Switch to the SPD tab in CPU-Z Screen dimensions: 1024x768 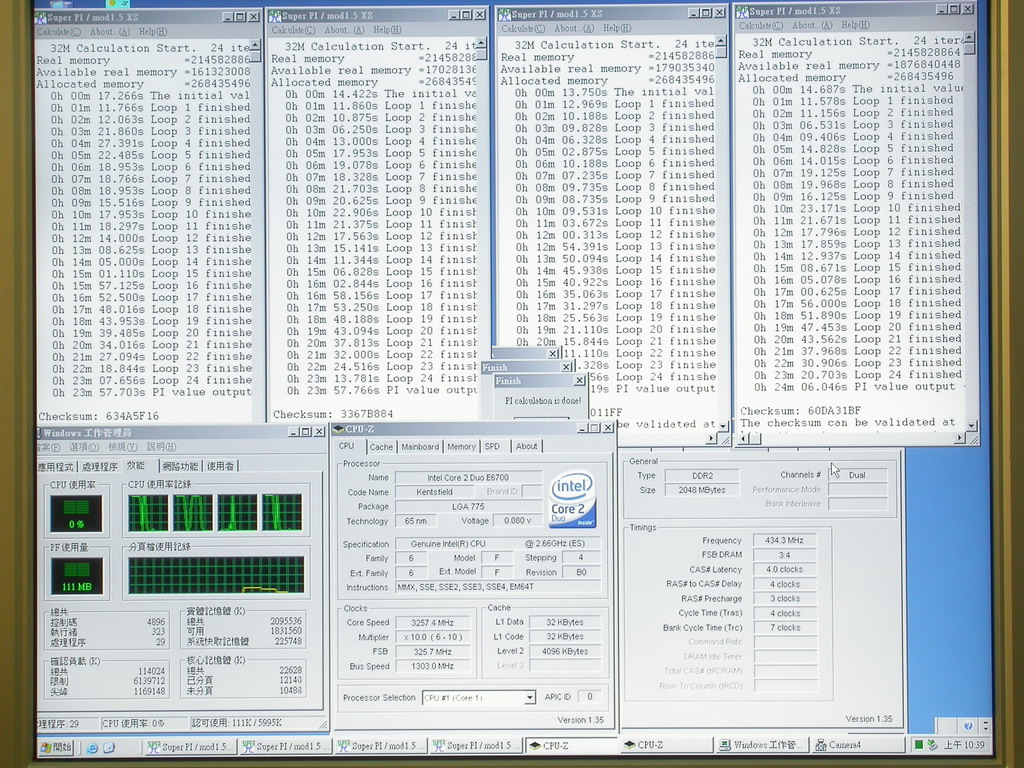click(x=492, y=447)
